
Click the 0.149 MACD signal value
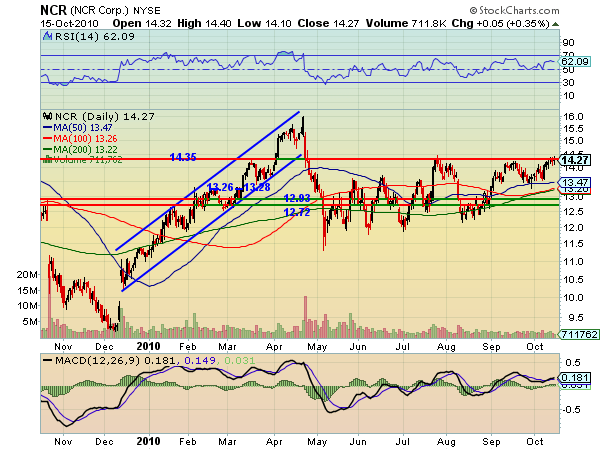tap(200, 360)
